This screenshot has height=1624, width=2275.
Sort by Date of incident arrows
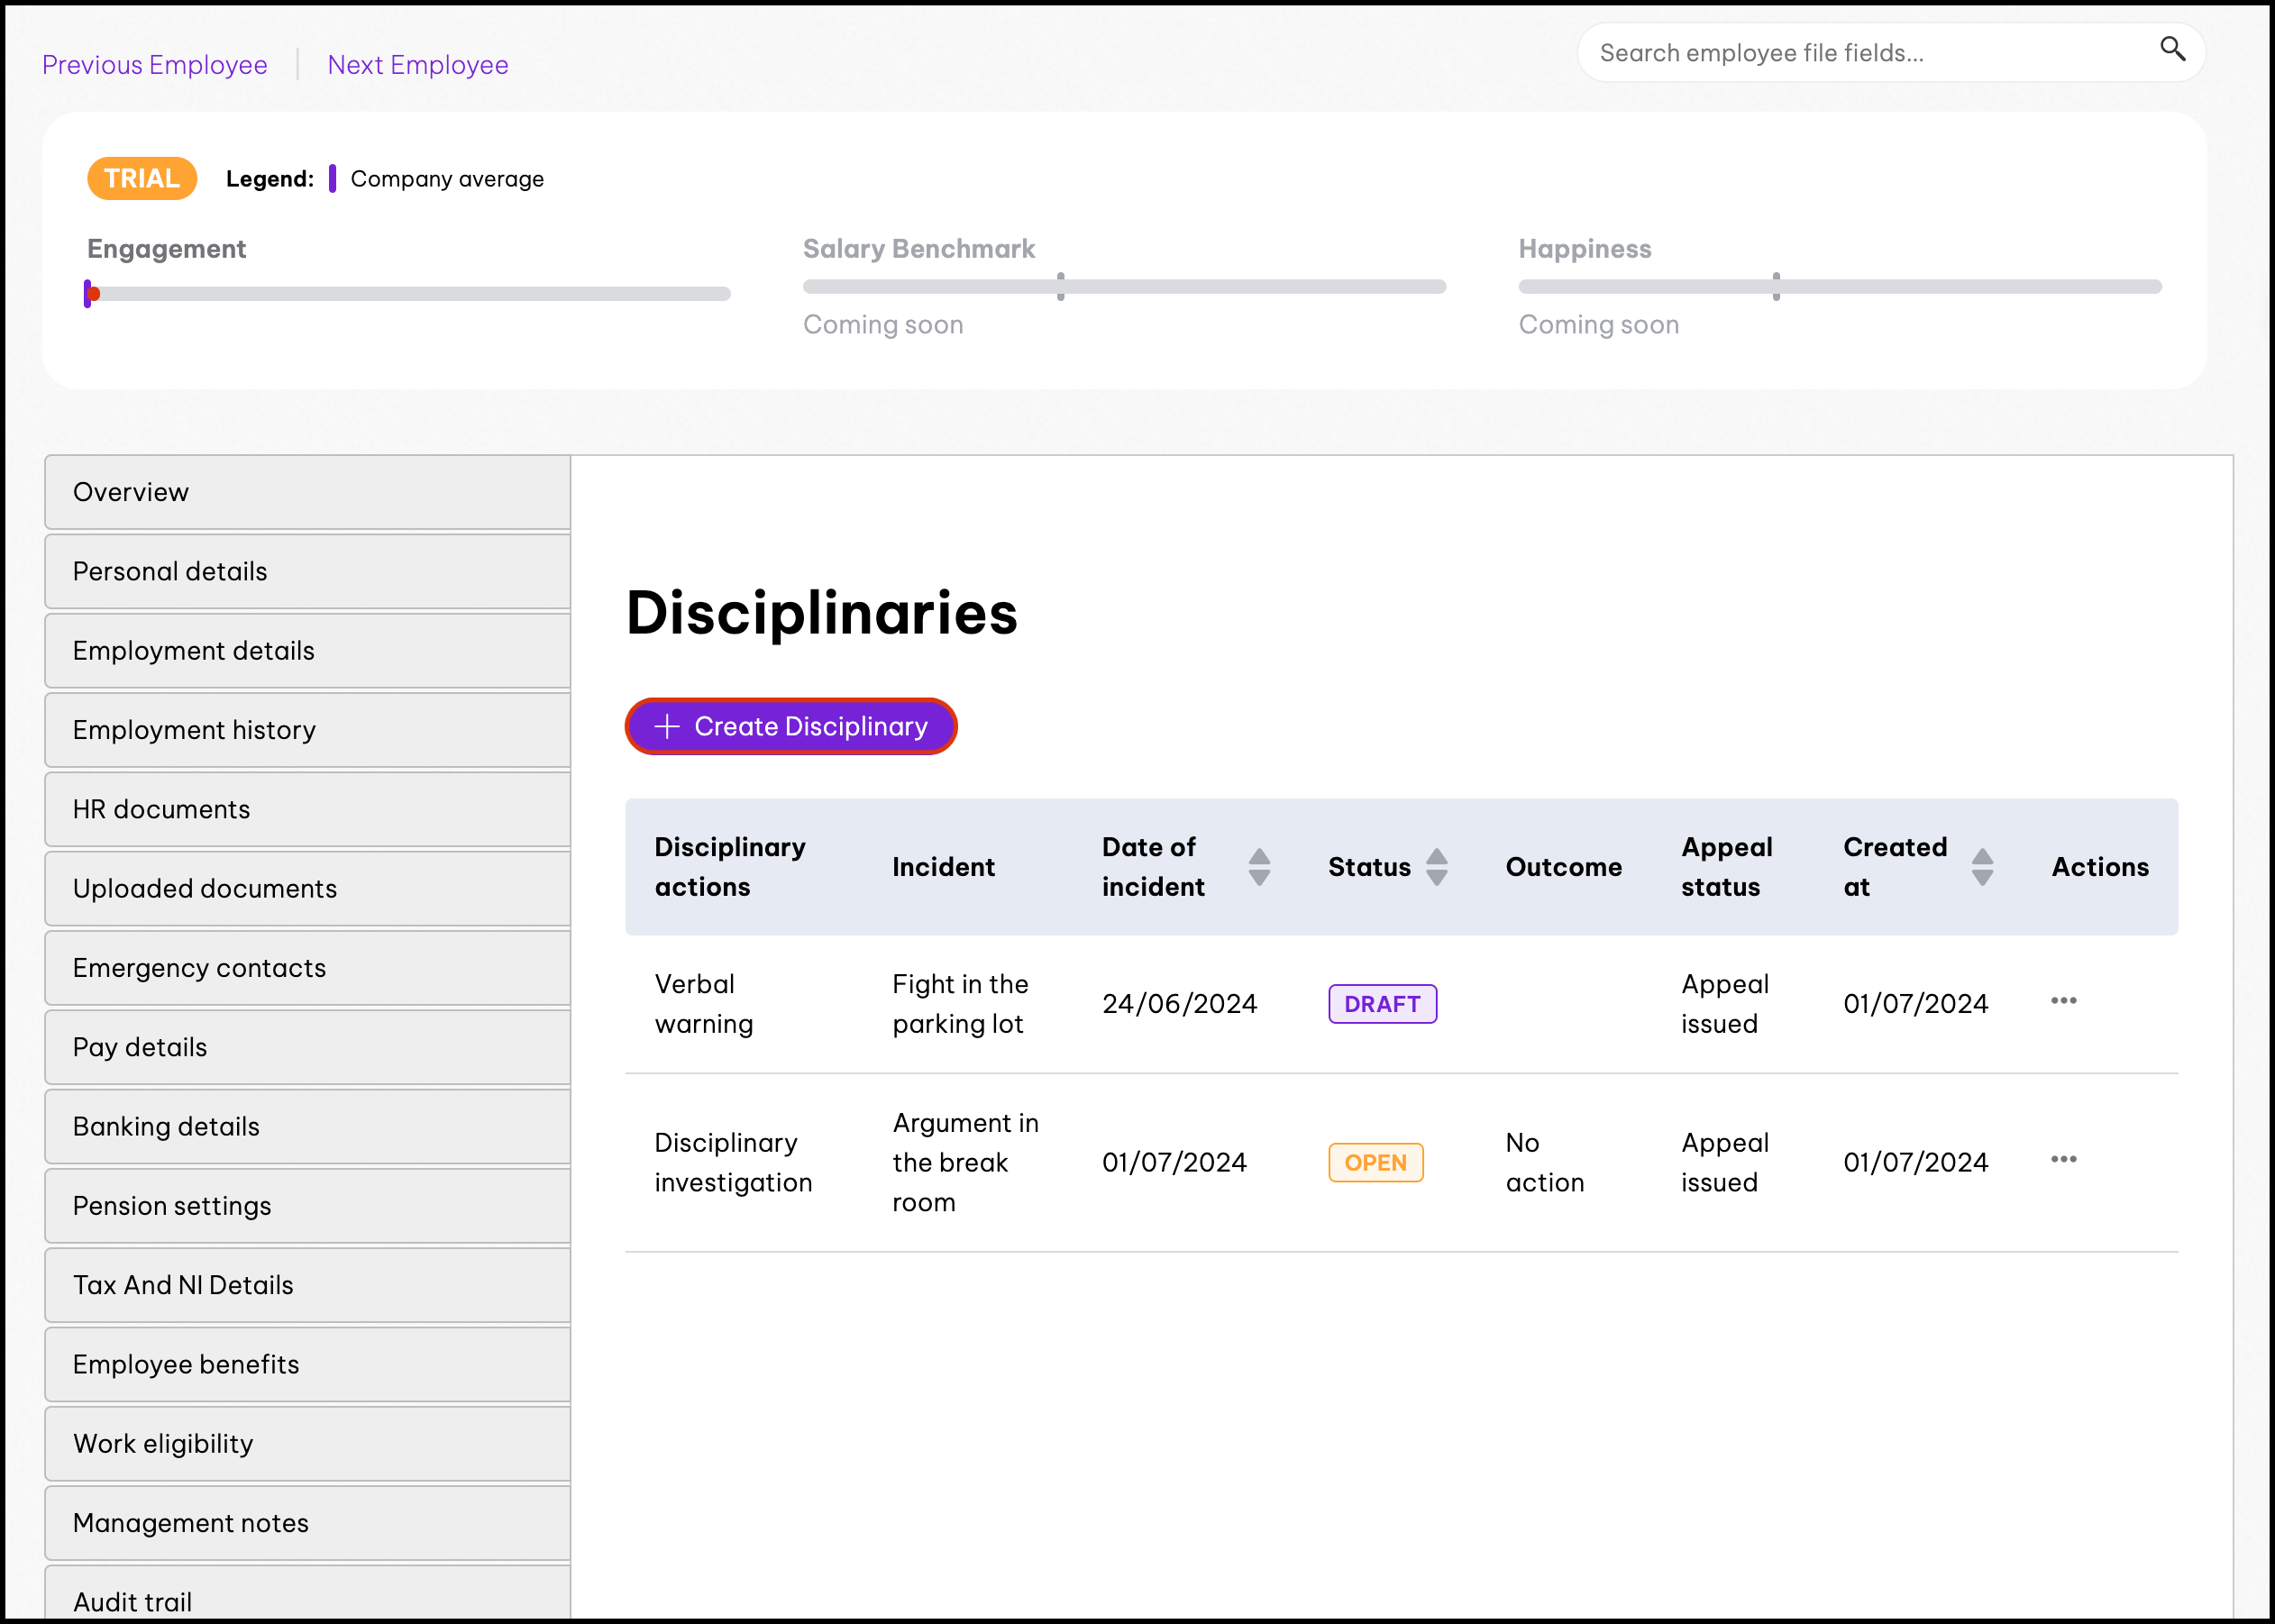tap(1259, 867)
